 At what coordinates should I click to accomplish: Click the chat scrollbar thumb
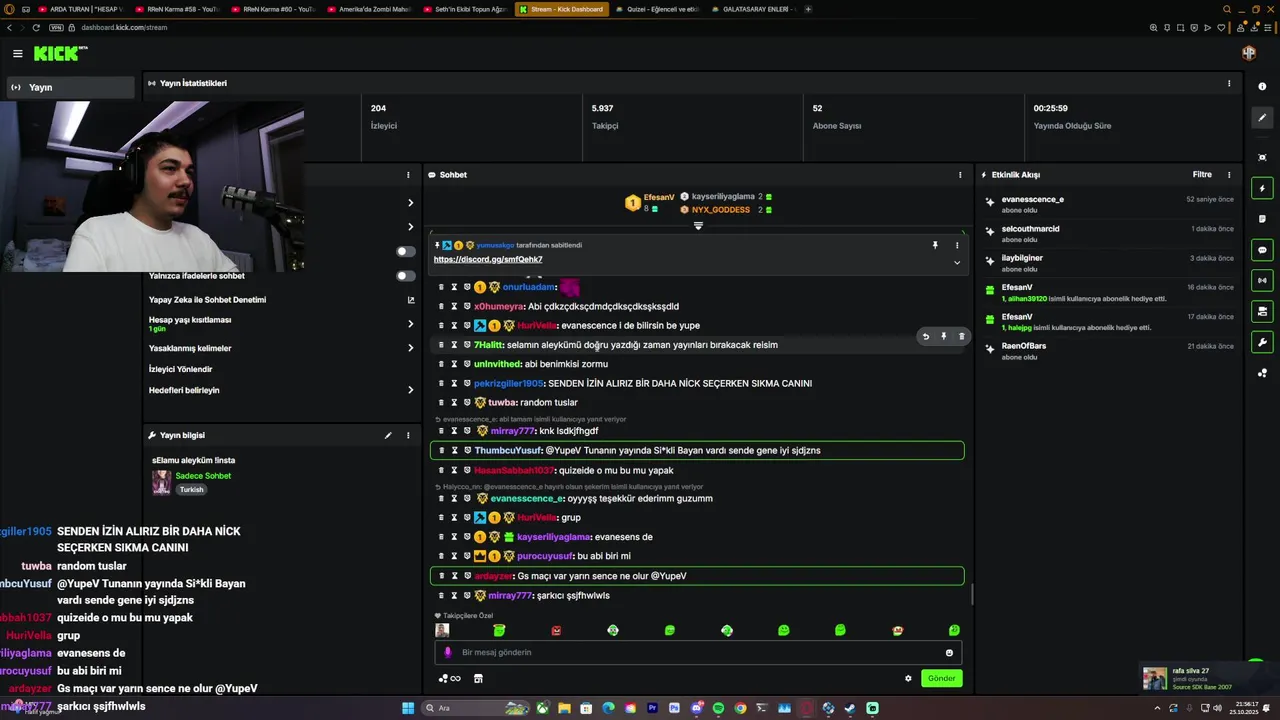972,595
